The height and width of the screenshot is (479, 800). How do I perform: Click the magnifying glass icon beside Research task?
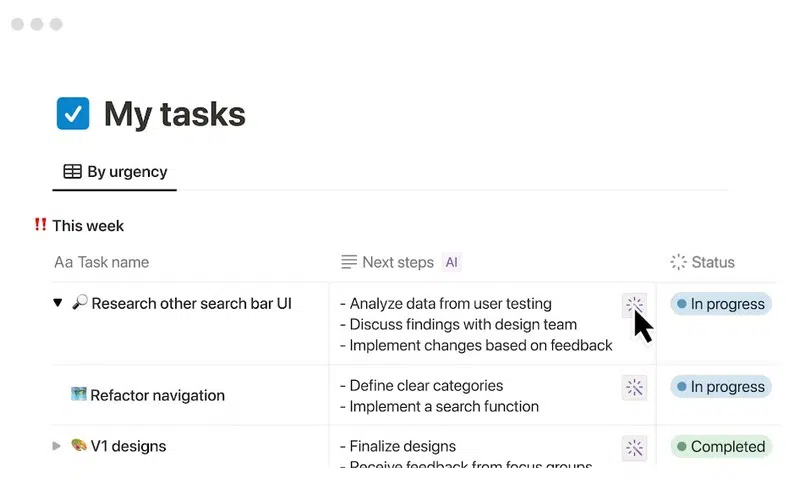pyautogui.click(x=80, y=303)
